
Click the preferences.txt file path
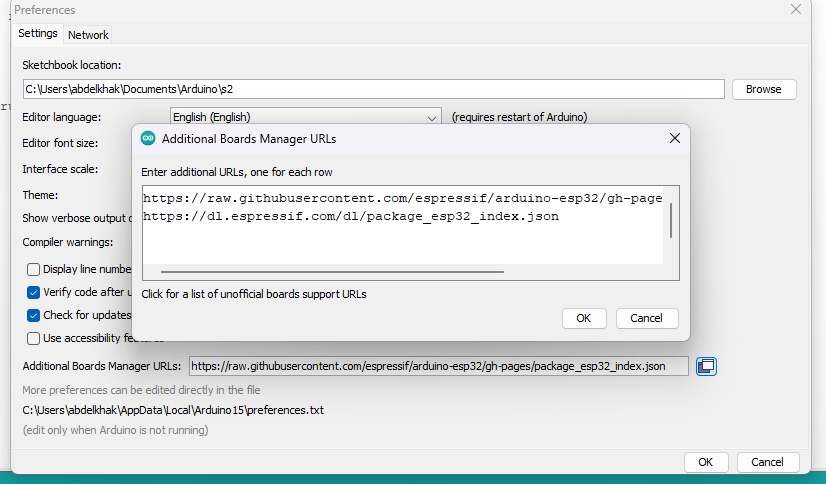[x=173, y=410]
